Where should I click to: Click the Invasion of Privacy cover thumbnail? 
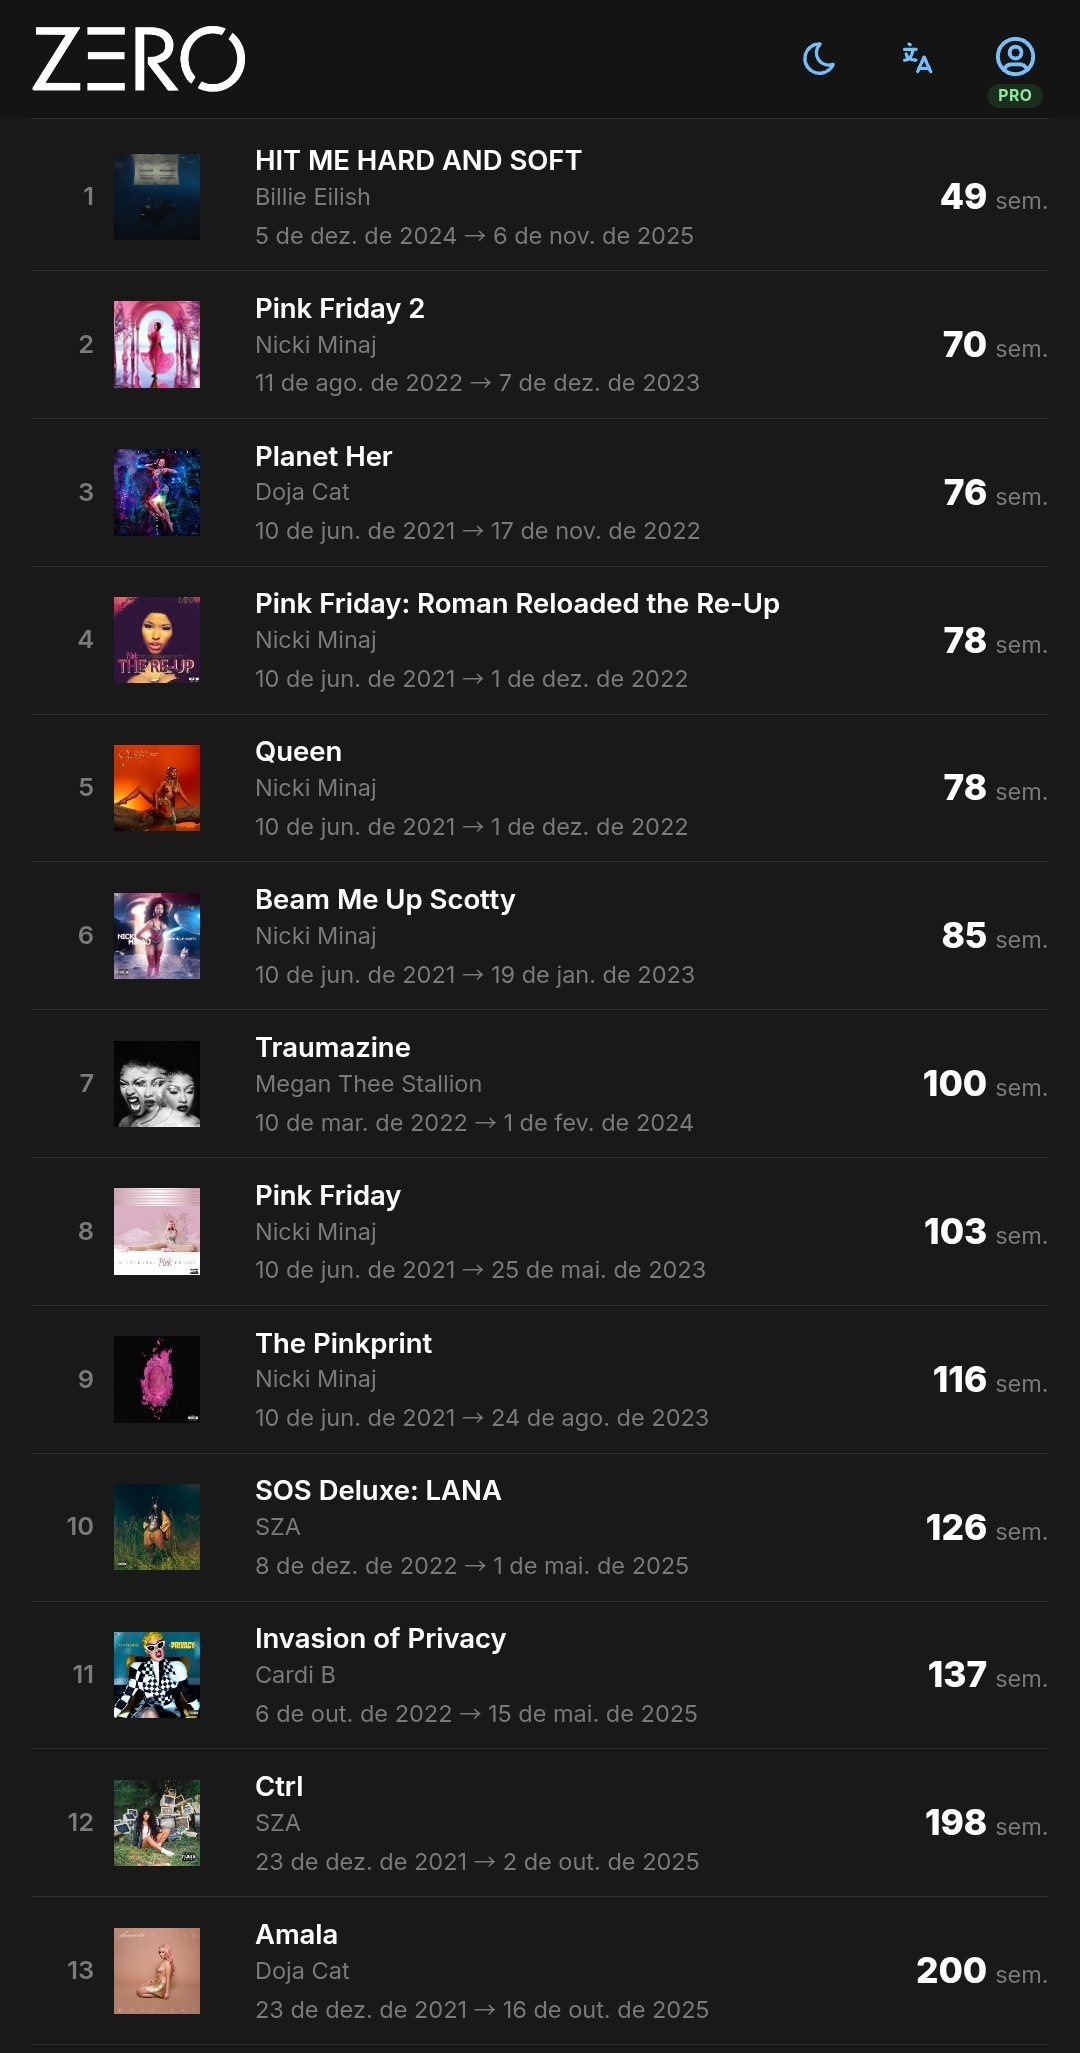[x=157, y=1675]
